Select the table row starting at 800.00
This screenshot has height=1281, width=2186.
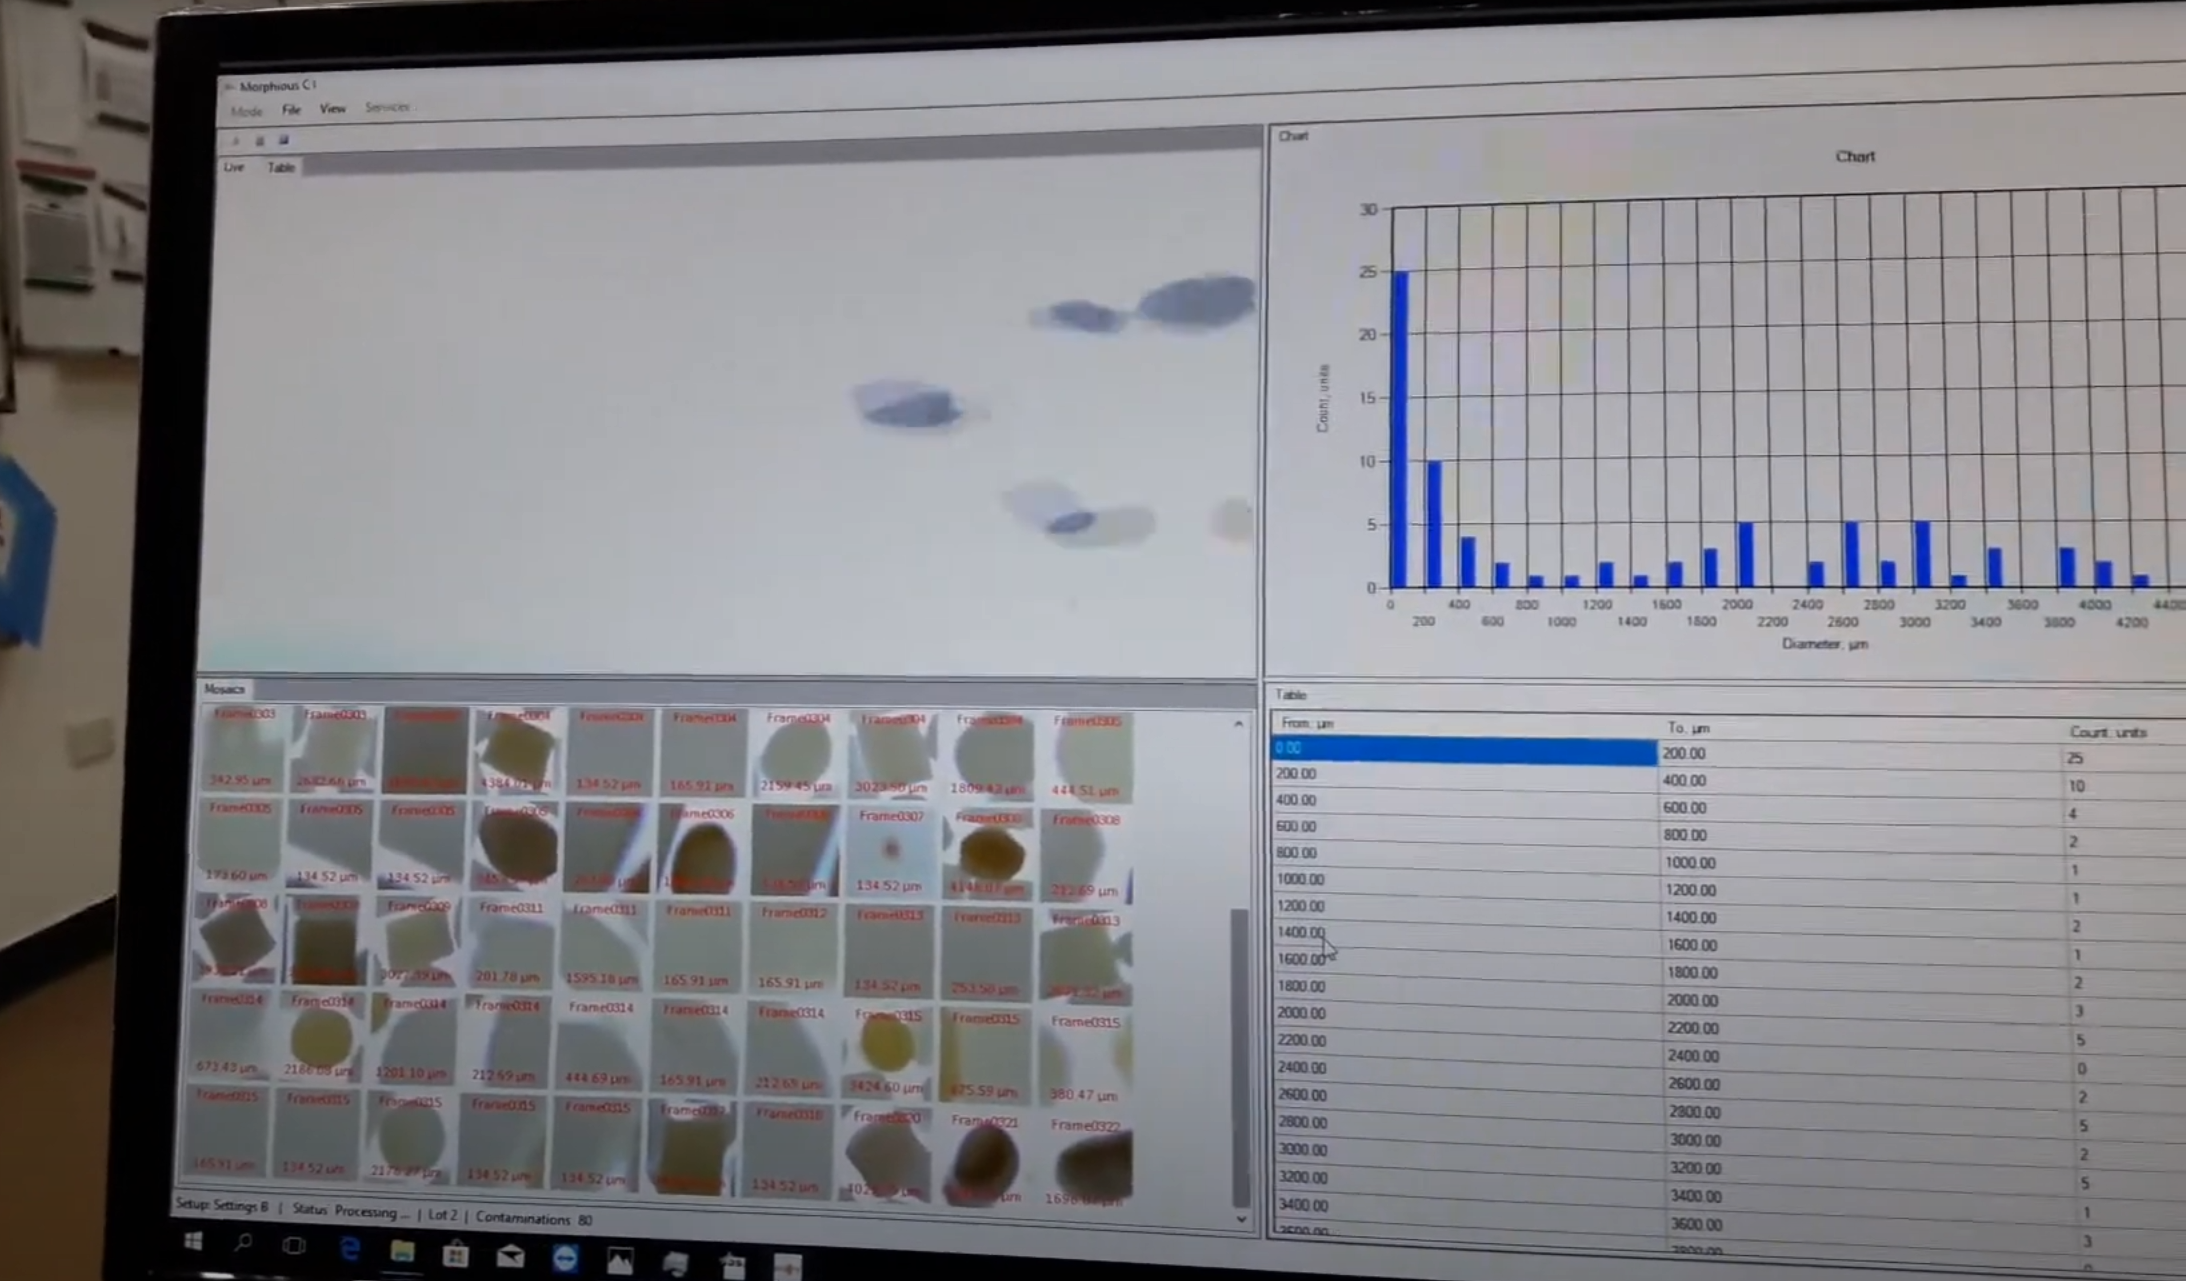(1730, 860)
